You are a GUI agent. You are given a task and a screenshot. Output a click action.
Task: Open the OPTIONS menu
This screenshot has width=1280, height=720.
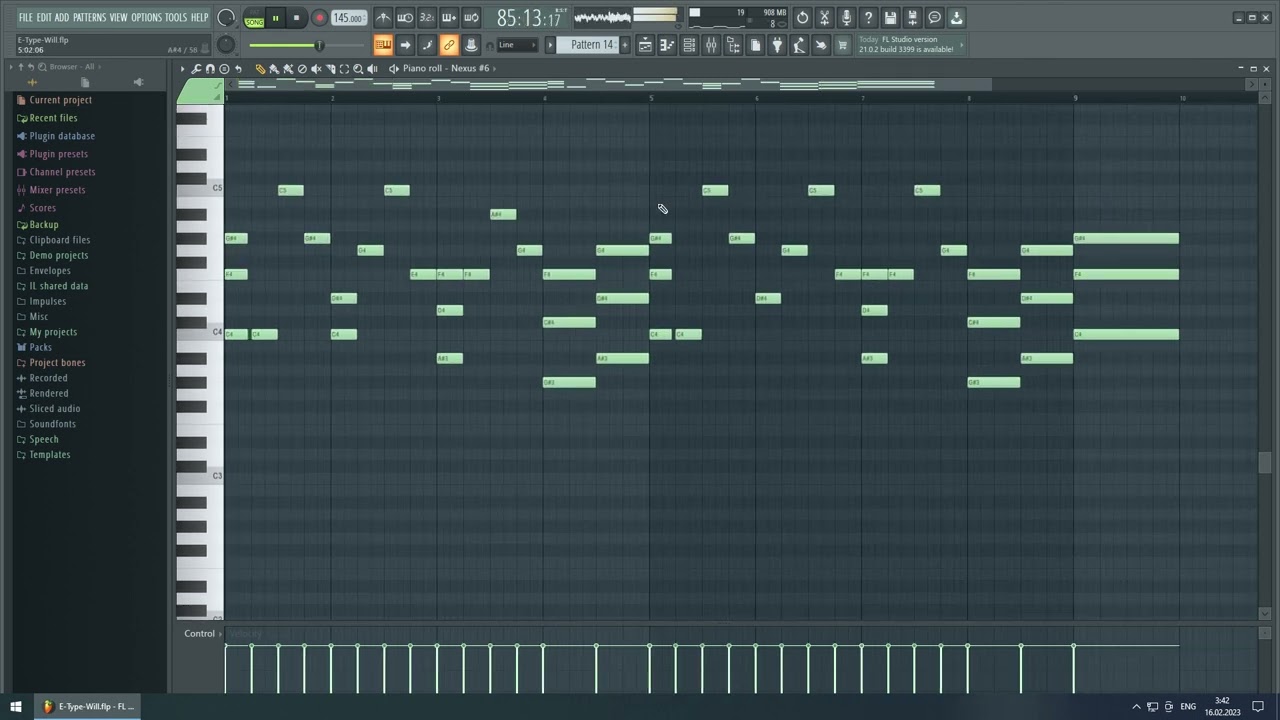(146, 17)
